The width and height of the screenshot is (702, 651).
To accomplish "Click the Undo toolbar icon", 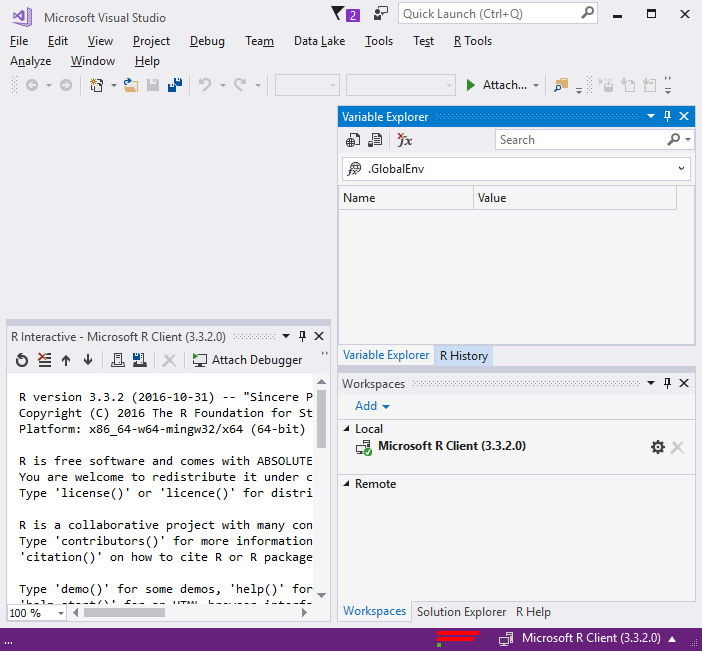I will point(205,85).
